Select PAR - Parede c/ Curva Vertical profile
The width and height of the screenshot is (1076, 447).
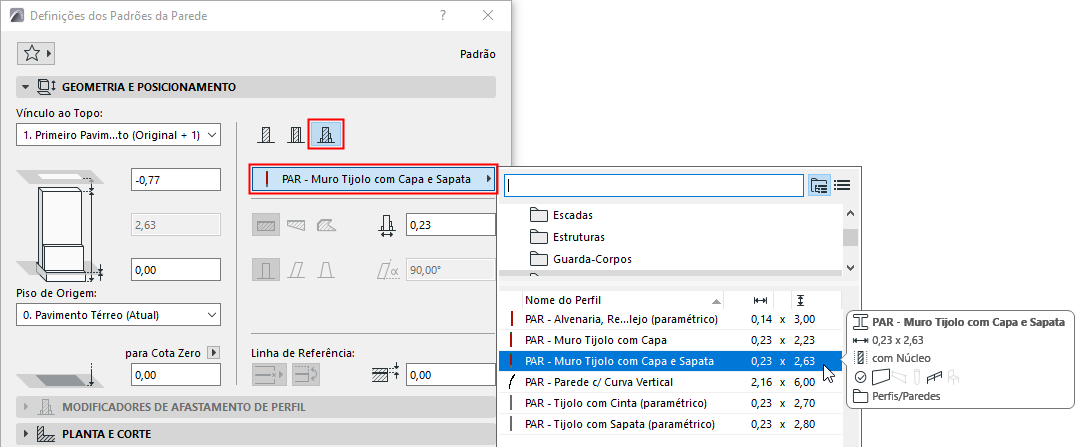[670, 382]
